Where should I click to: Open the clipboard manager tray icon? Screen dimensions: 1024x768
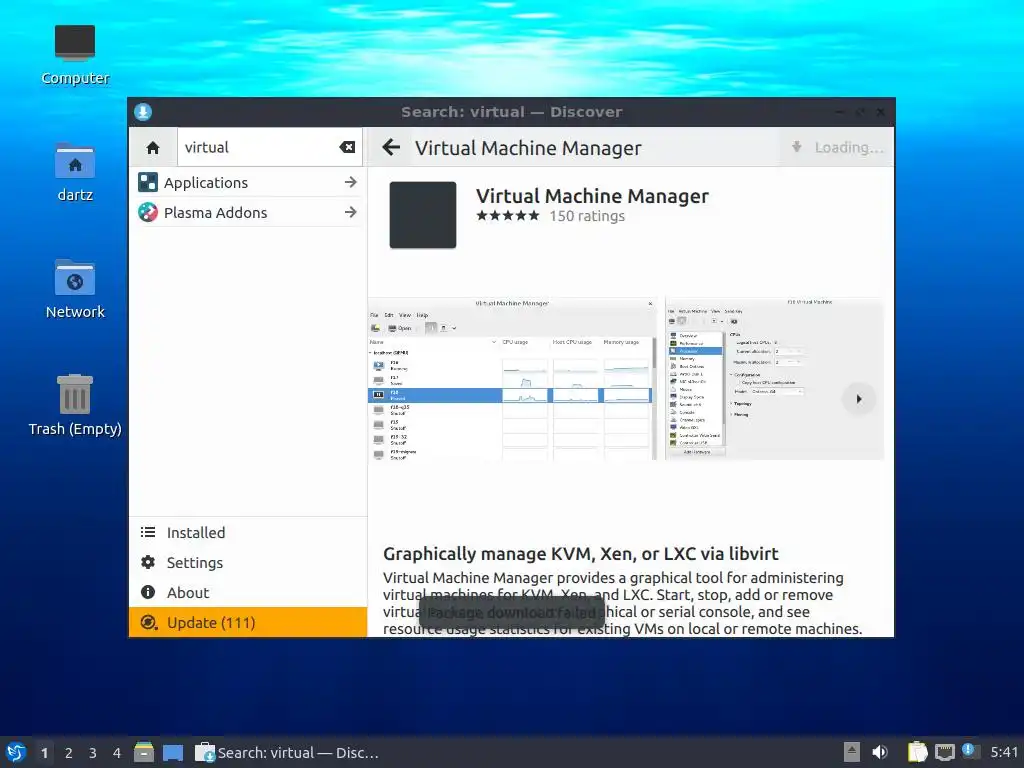[x=918, y=752]
